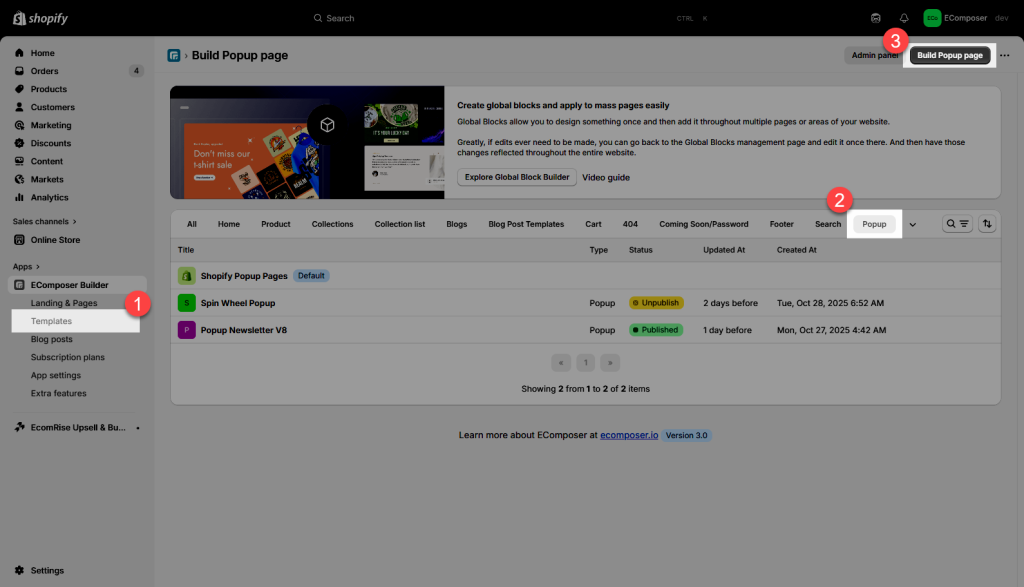Click the Build Popup page button

(x=950, y=55)
